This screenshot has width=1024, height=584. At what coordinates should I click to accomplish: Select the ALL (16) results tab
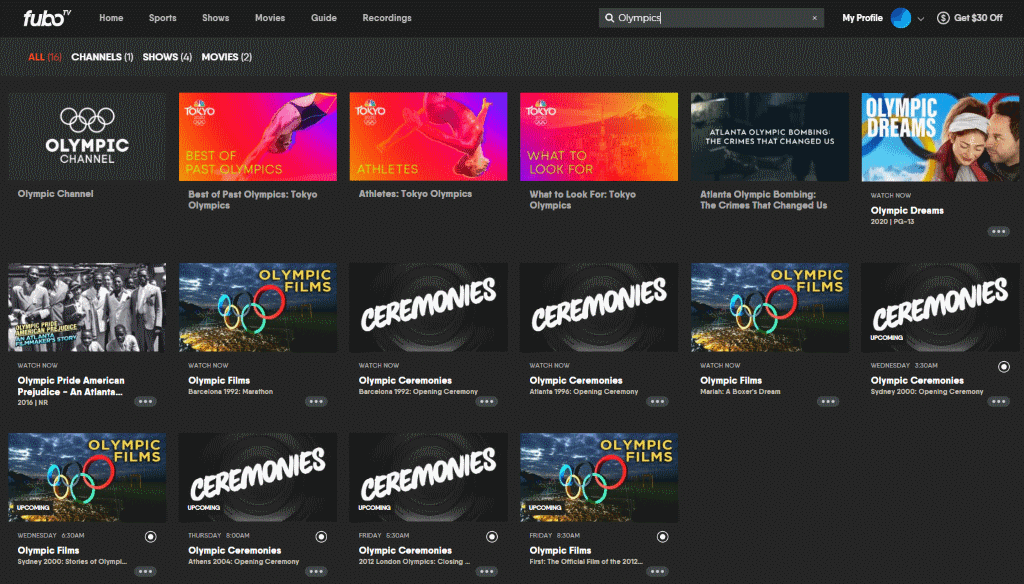click(45, 57)
